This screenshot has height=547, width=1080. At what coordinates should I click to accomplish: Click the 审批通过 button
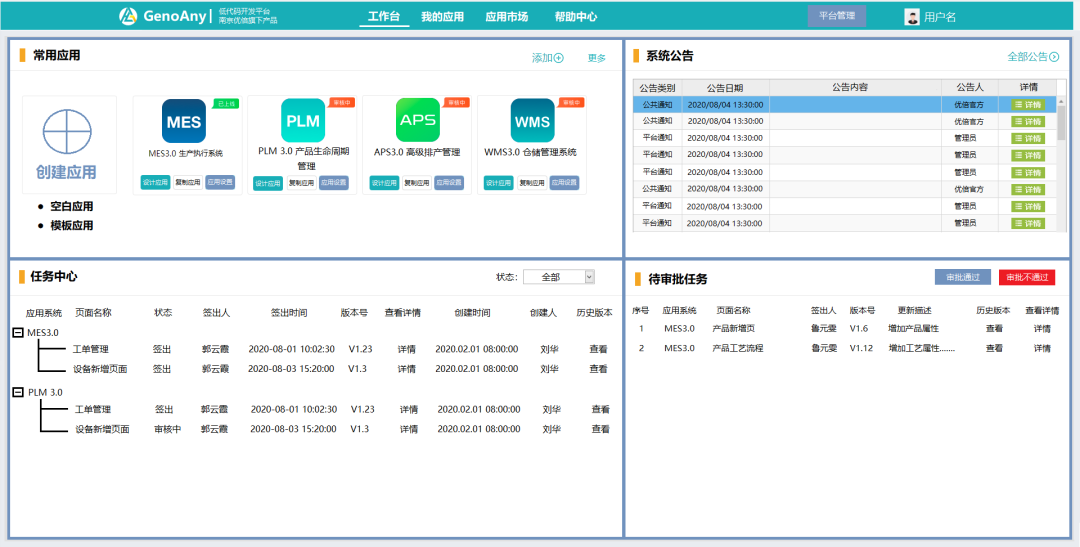(962, 277)
